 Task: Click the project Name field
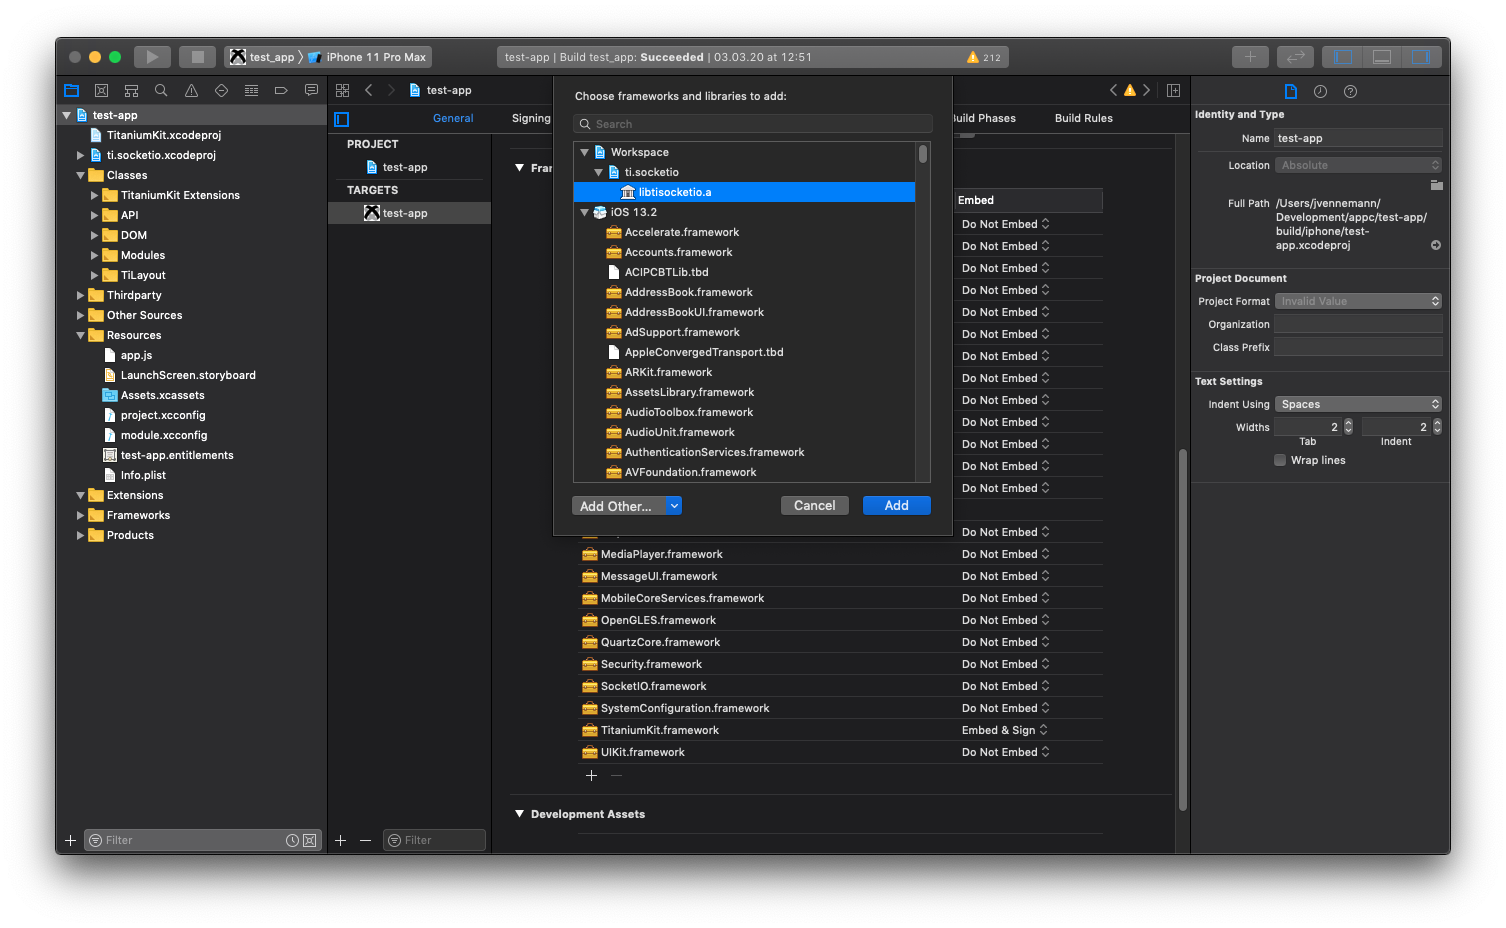[x=1359, y=138]
